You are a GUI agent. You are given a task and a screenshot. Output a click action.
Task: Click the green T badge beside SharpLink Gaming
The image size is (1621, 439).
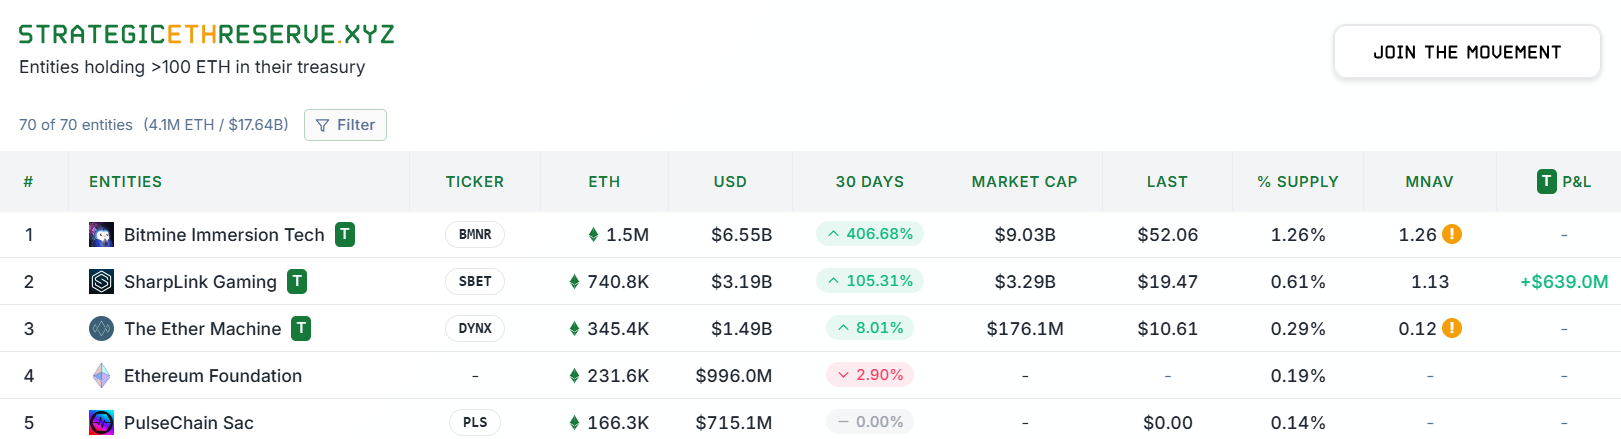(x=297, y=282)
